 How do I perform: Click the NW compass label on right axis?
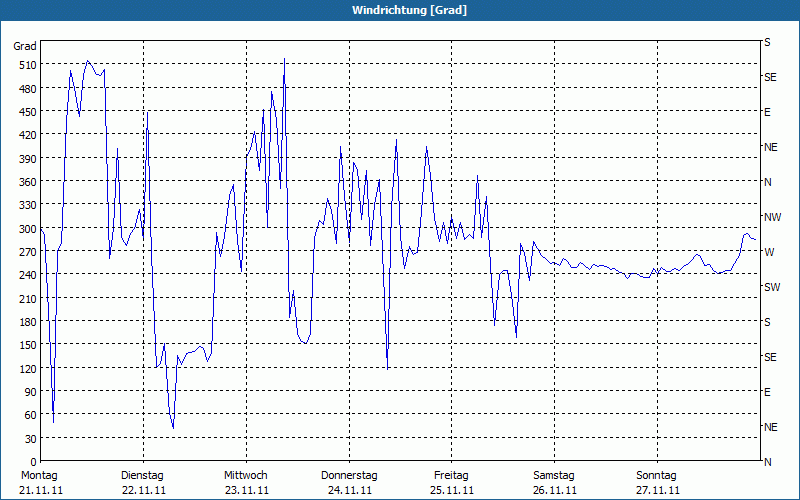[772, 217]
